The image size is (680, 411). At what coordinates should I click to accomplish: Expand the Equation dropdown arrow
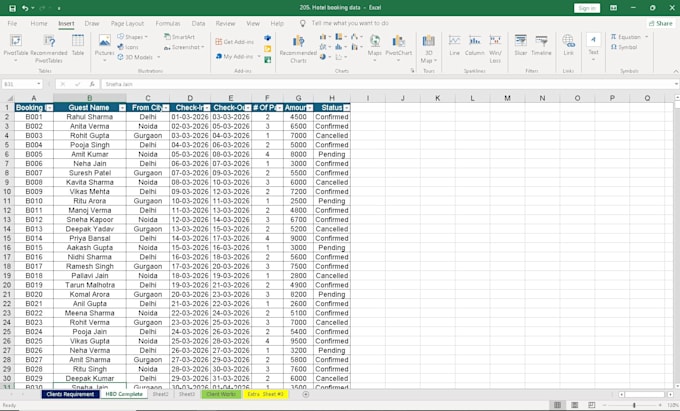[x=646, y=37]
